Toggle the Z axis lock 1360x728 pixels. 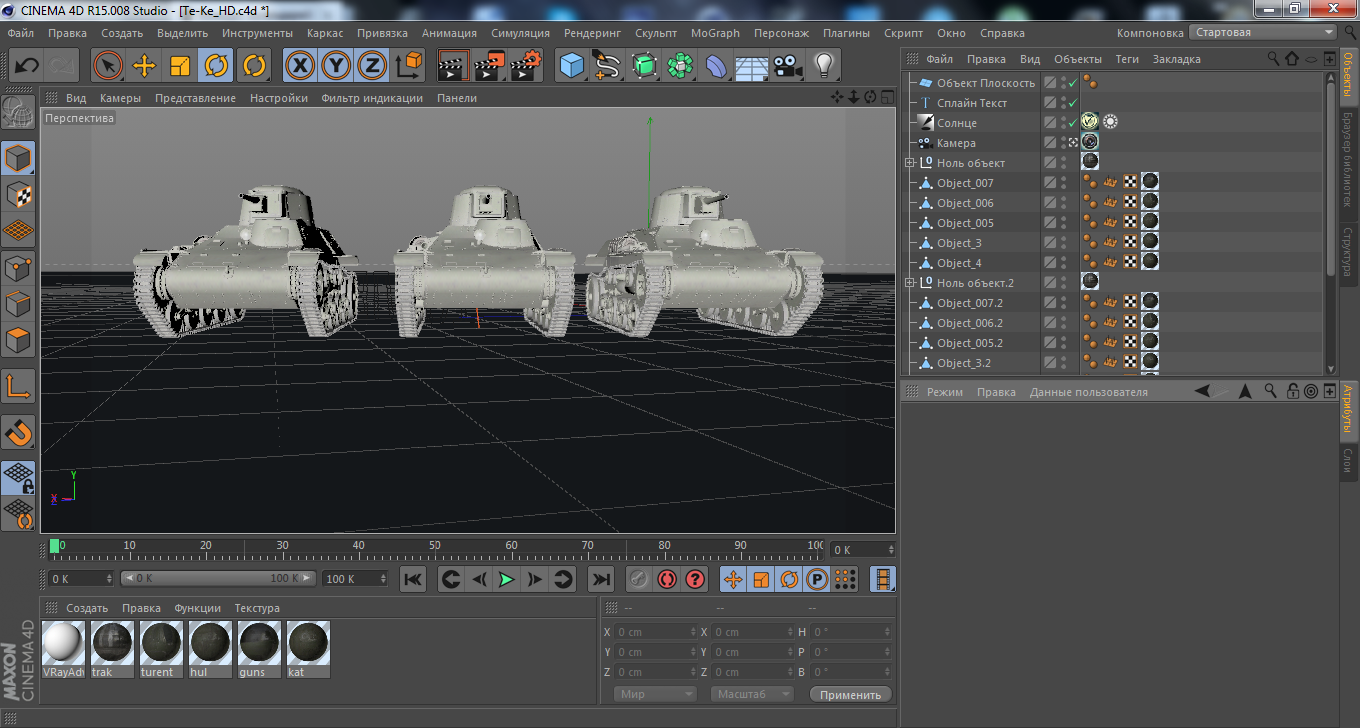click(x=372, y=66)
